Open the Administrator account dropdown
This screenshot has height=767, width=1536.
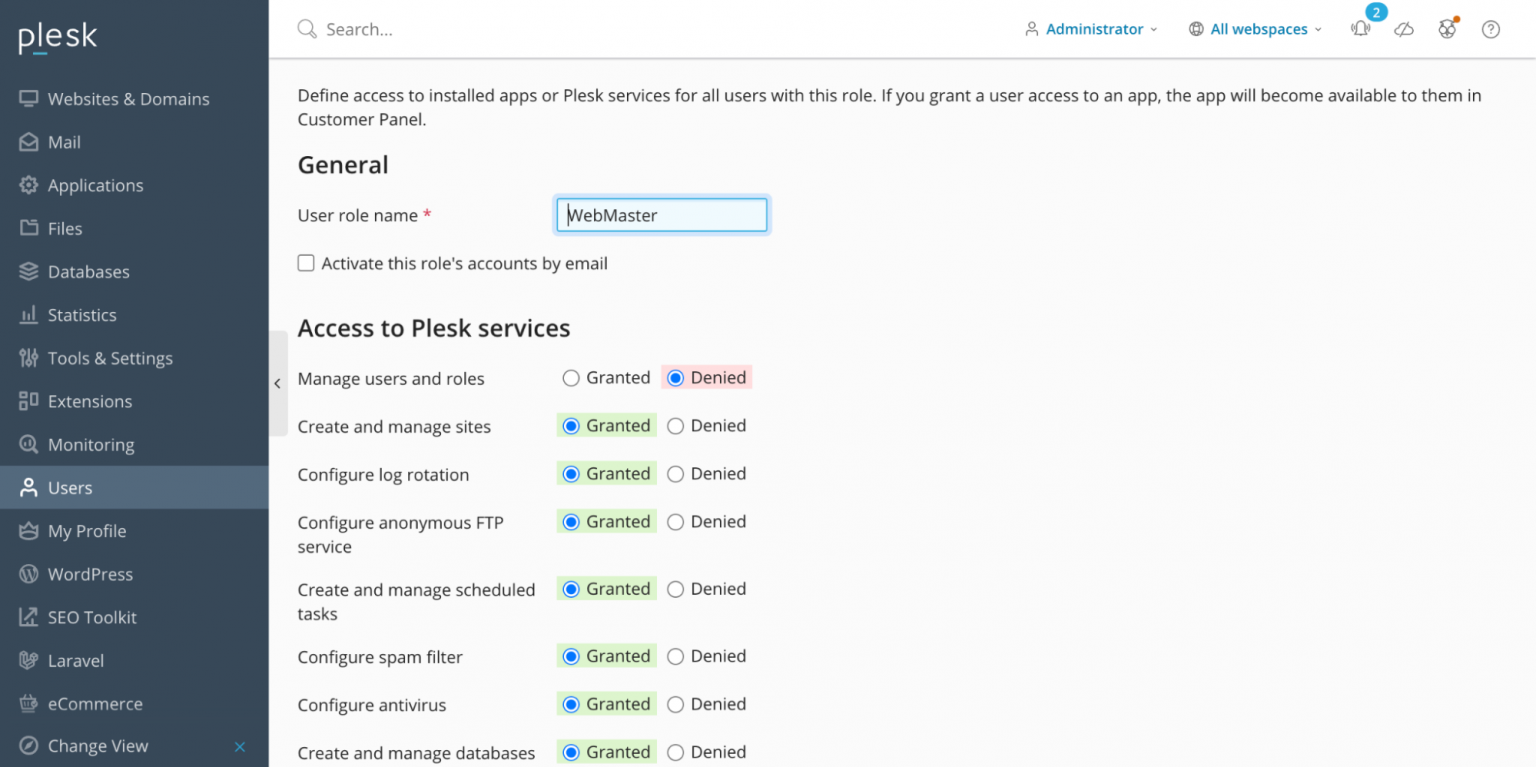1092,29
